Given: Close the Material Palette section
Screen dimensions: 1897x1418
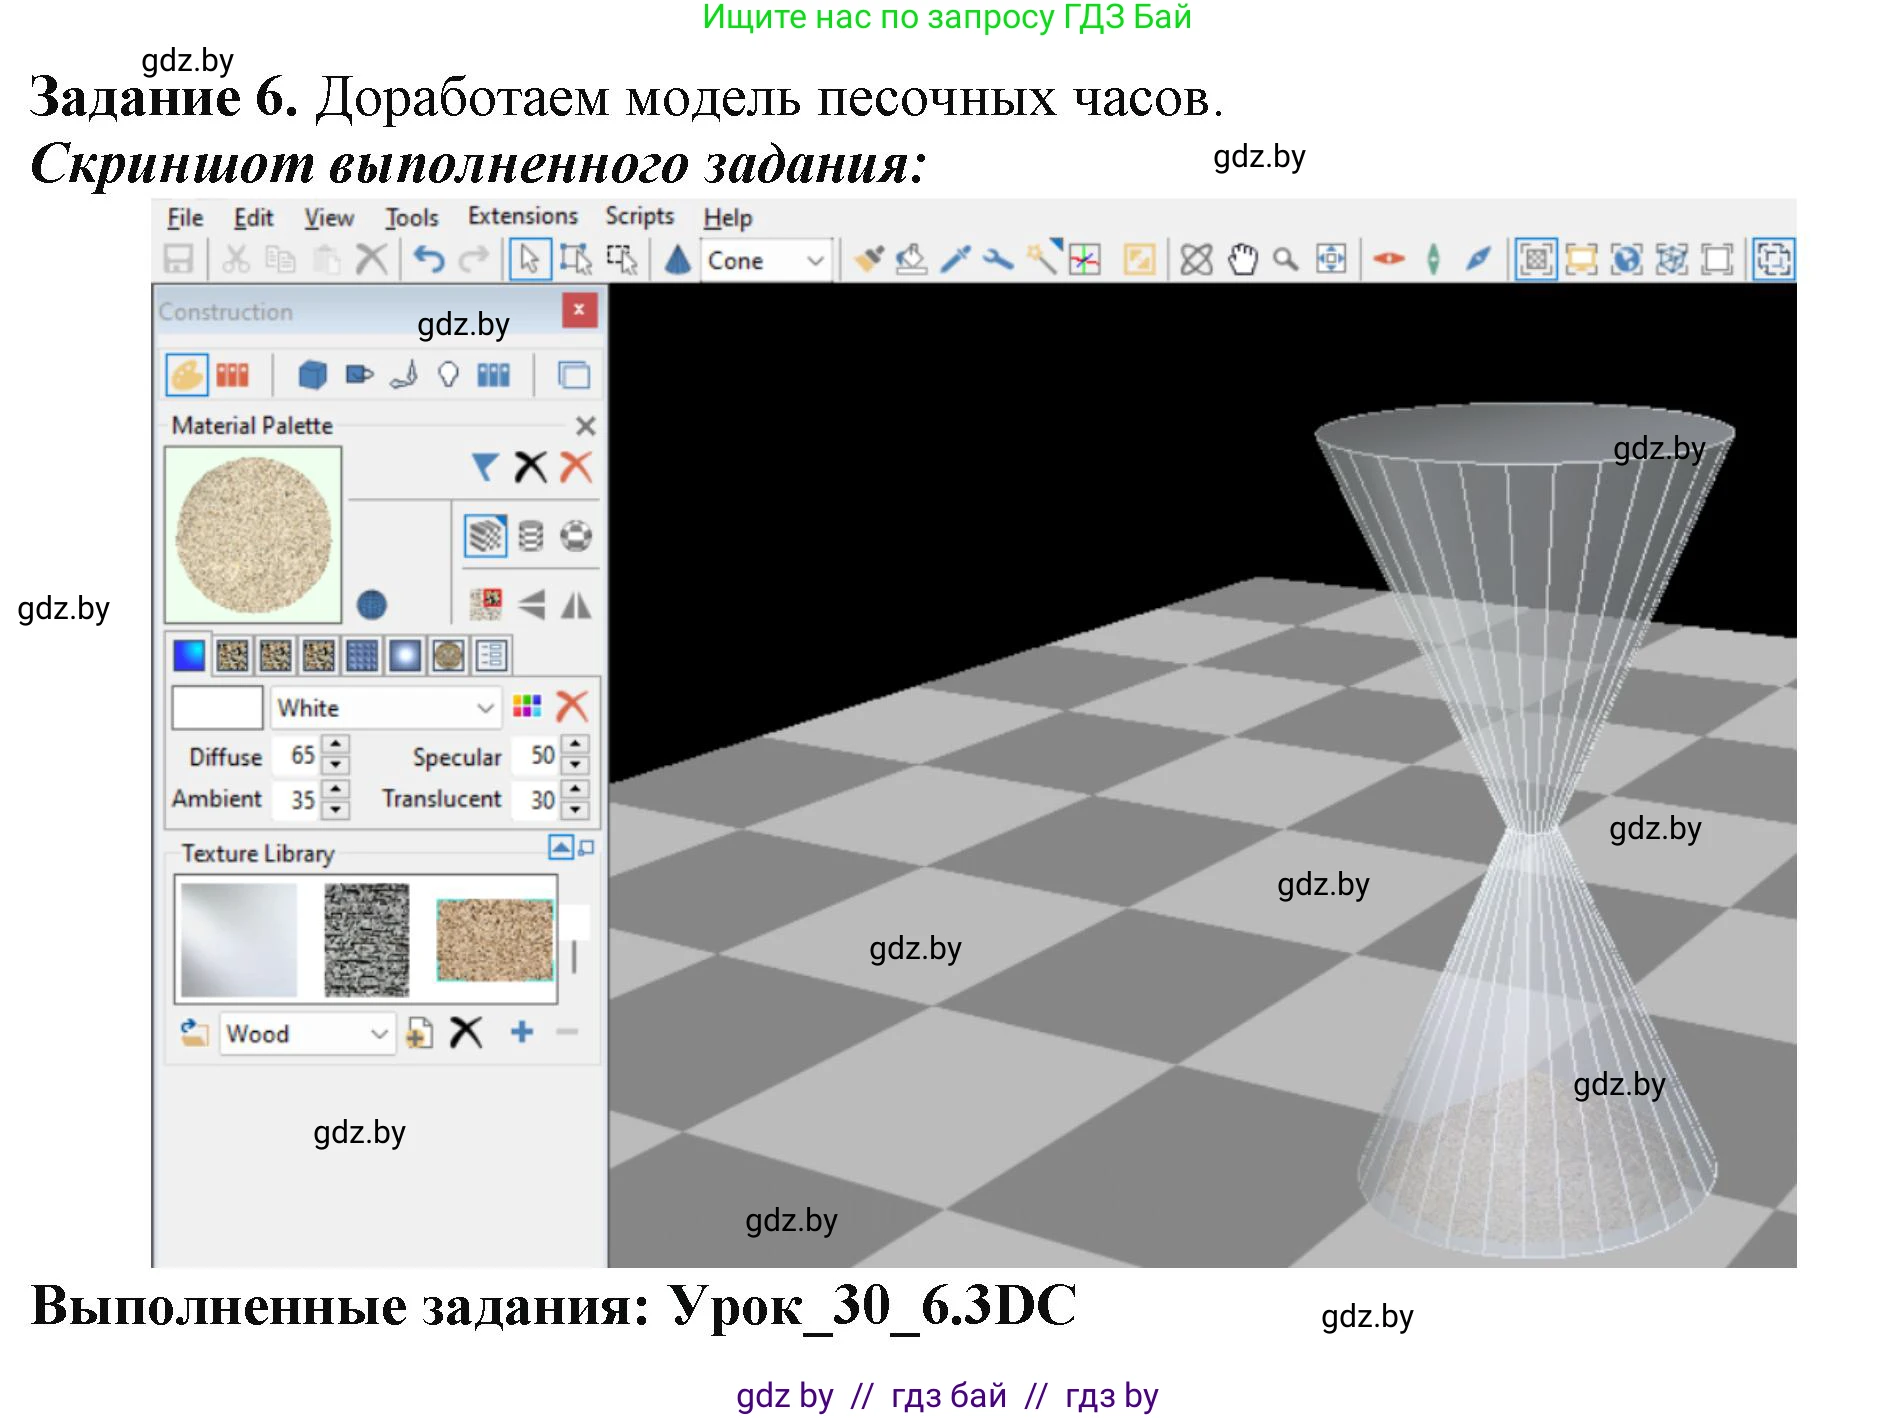Looking at the screenshot, I should click(x=586, y=426).
